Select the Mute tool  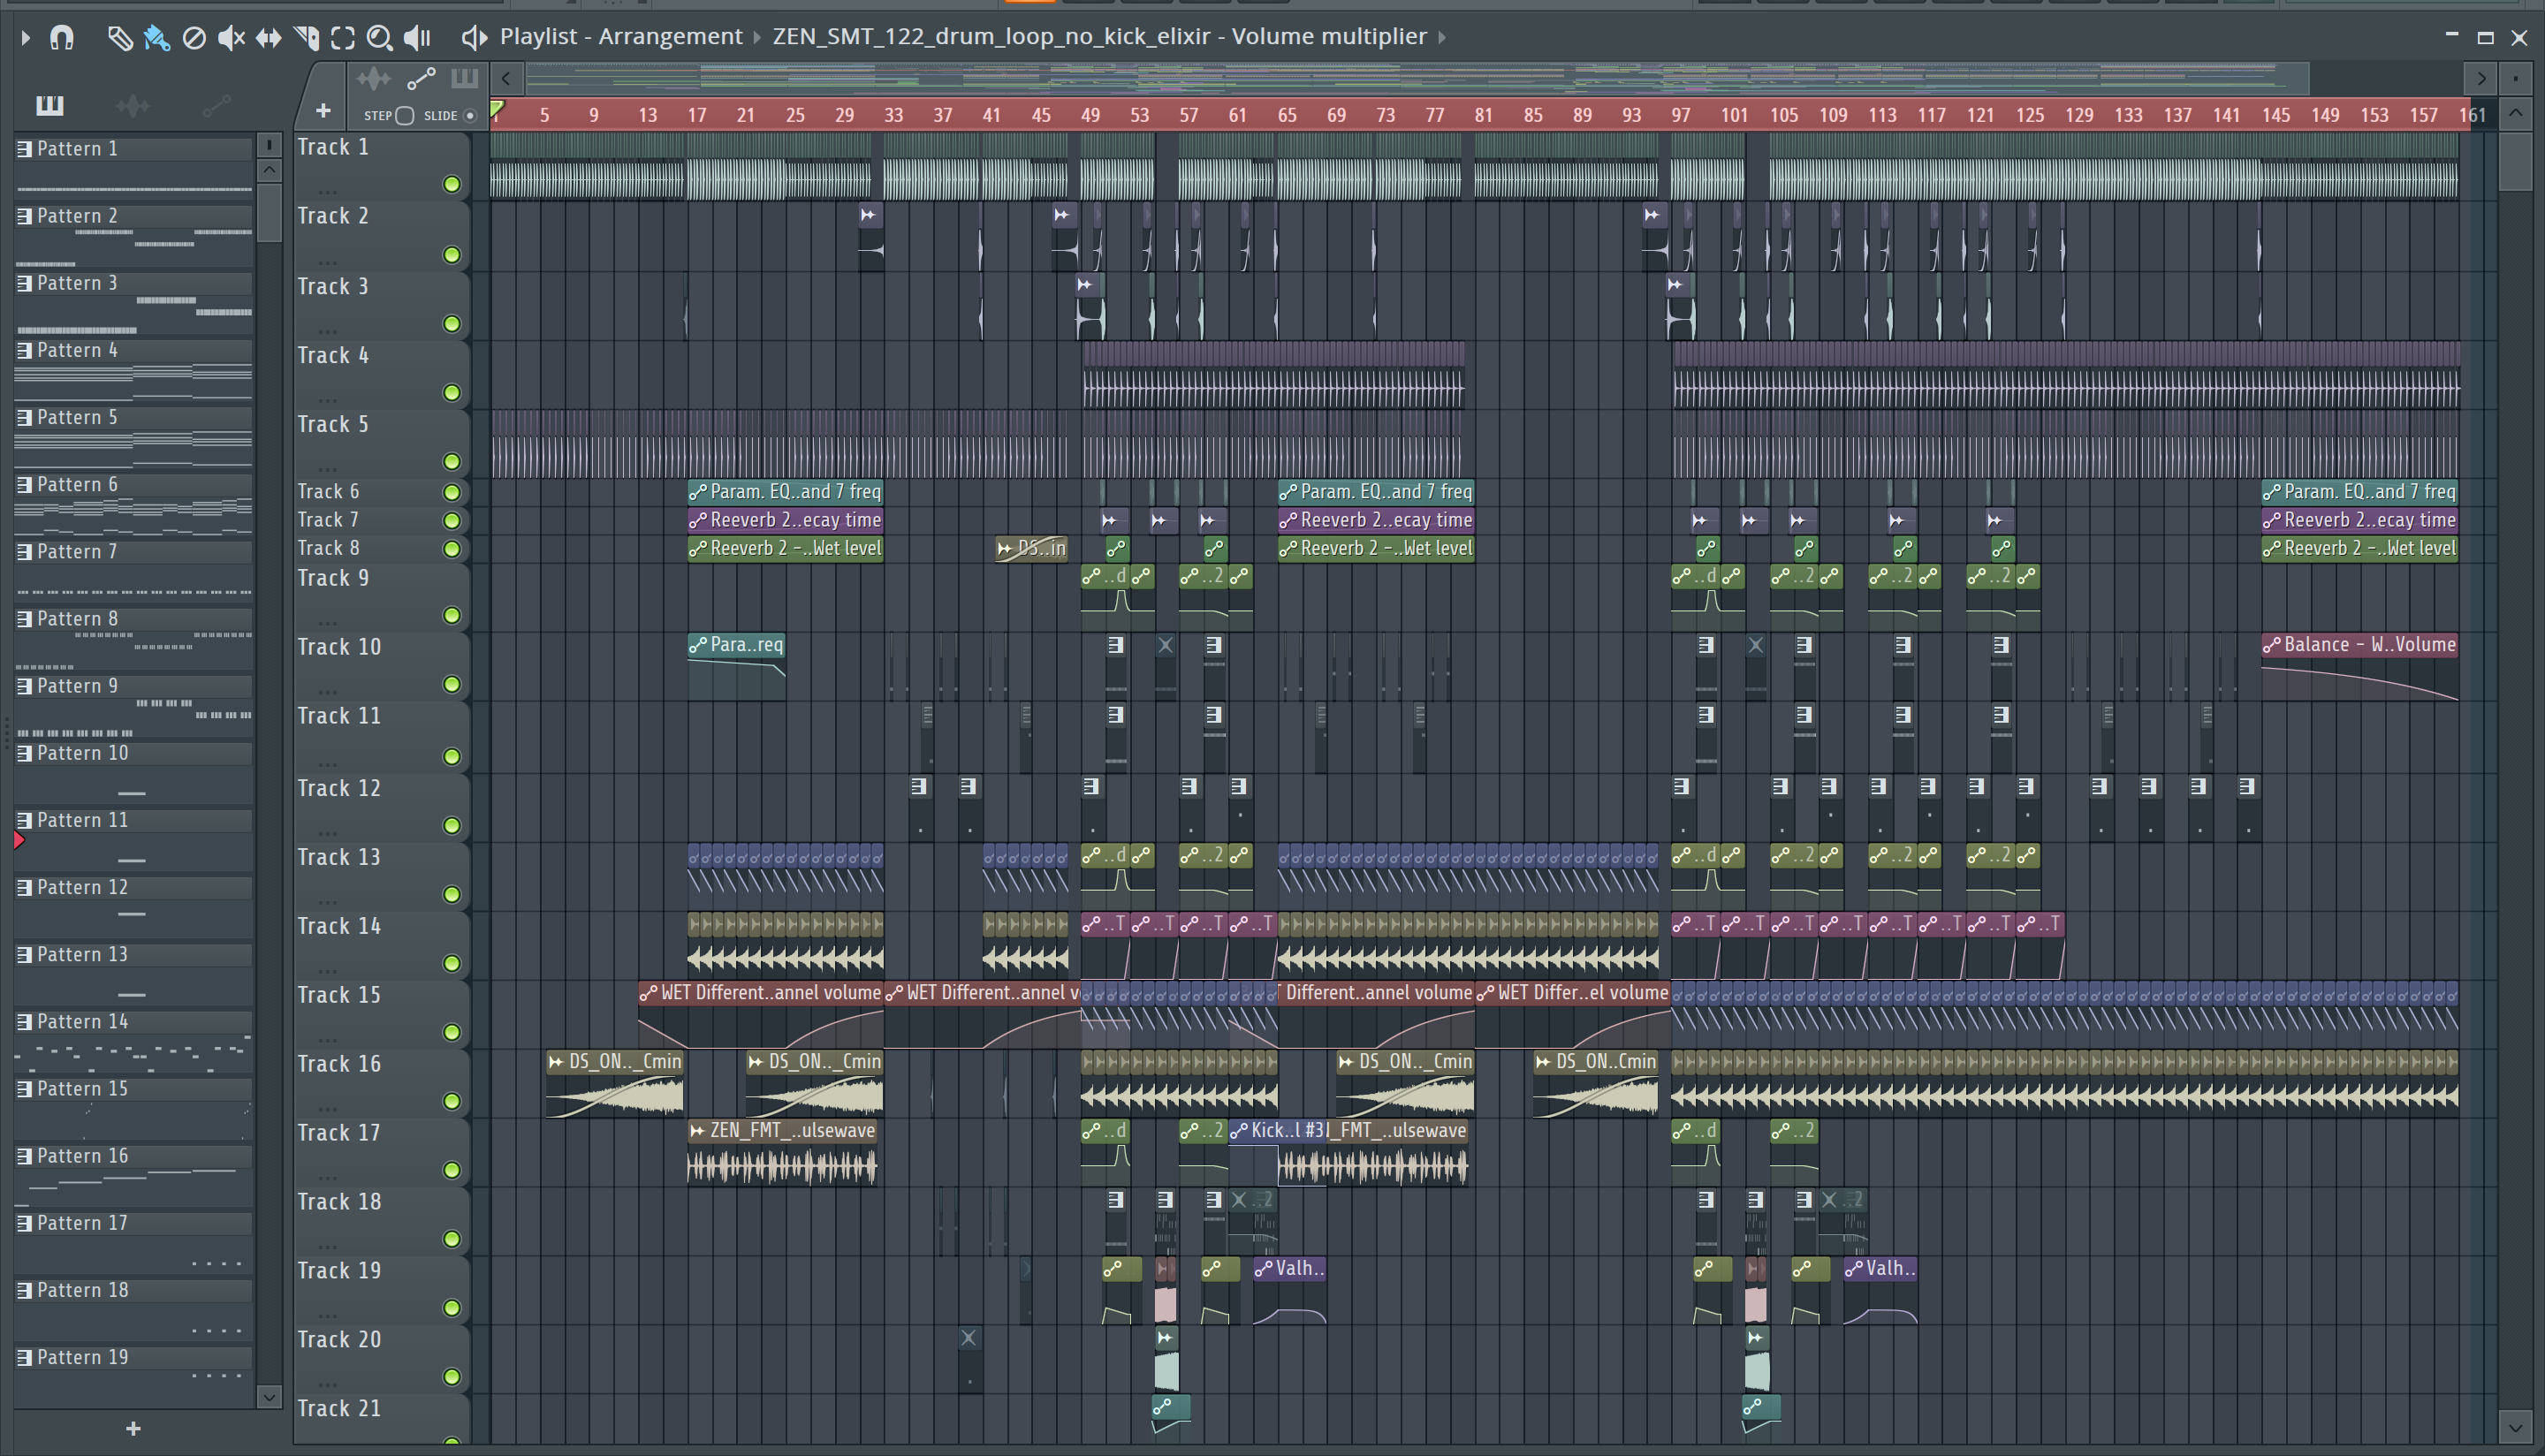pyautogui.click(x=231, y=38)
